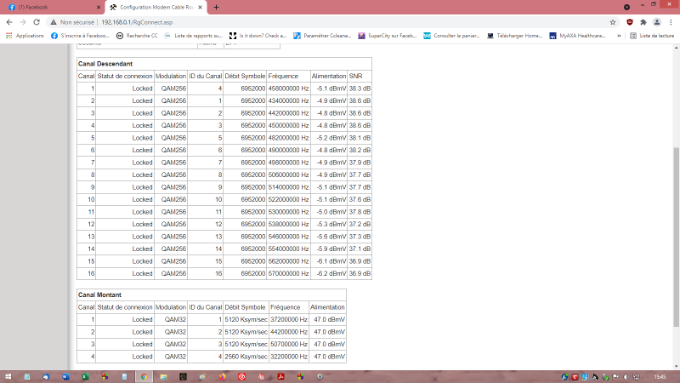The width and height of the screenshot is (680, 383).
Task: Switch to the Facebook tab
Action: pyautogui.click(x=52, y=7)
